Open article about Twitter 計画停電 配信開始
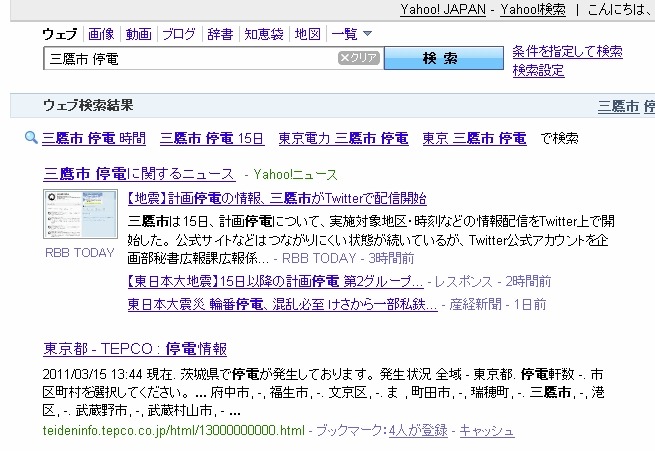This screenshot has width=655, height=451. [277, 198]
